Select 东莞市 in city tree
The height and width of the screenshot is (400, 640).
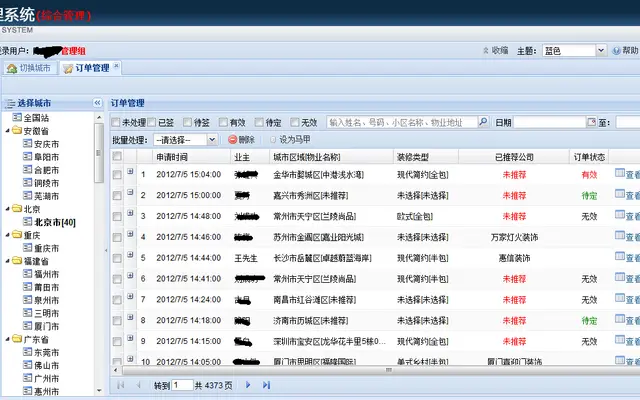(46, 352)
